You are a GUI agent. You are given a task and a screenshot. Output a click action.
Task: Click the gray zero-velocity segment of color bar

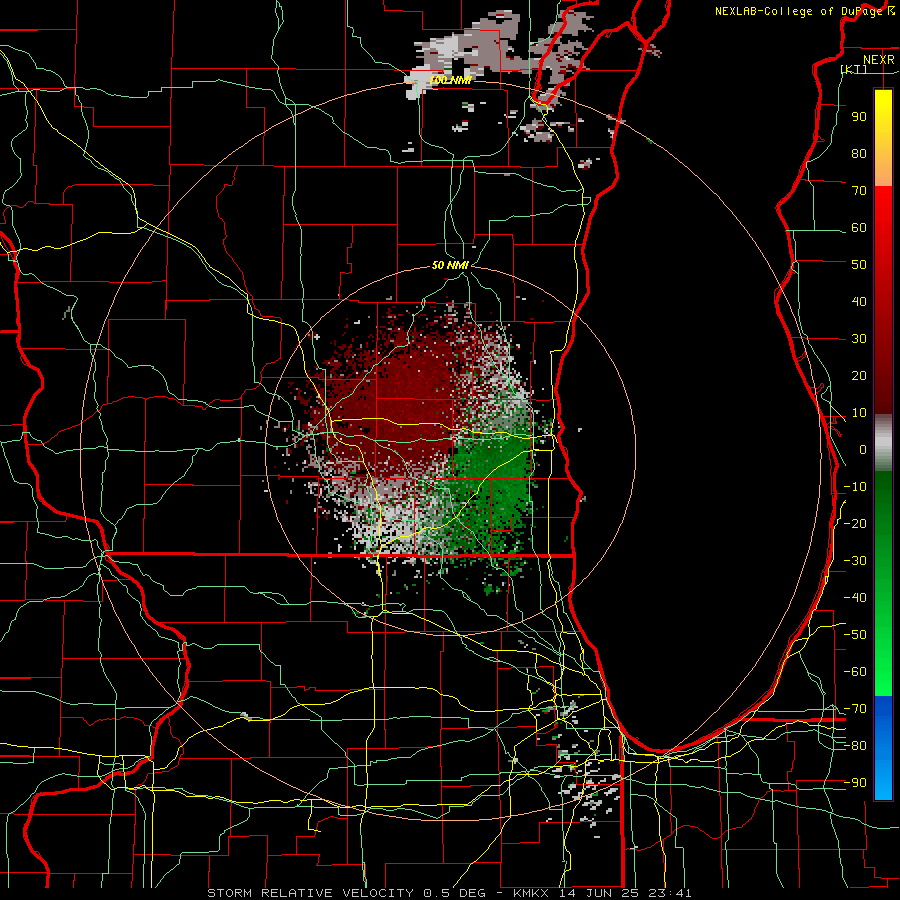[883, 442]
